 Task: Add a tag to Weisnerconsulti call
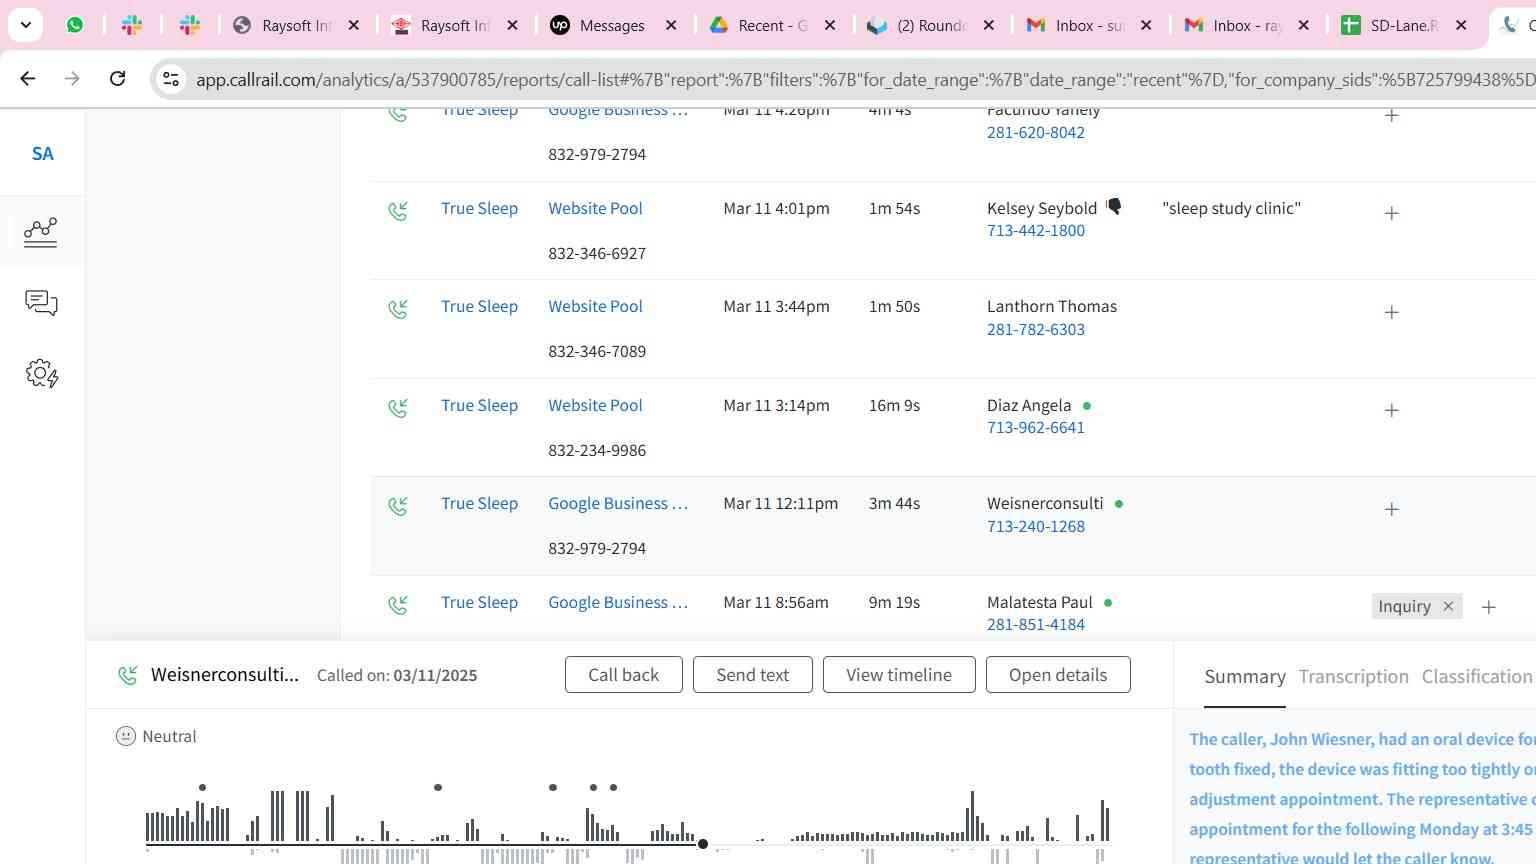(1391, 509)
